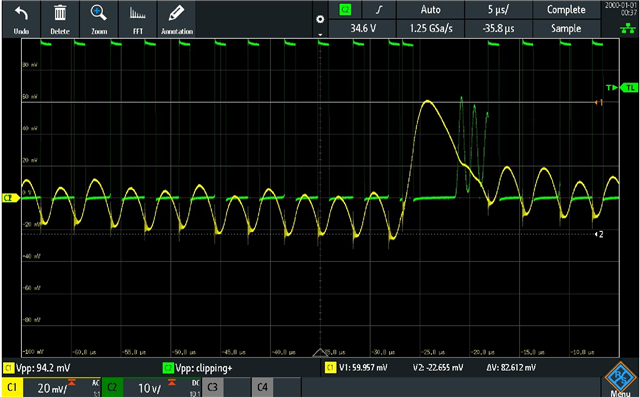Activate the Zoom magnifier tool
The width and height of the screenshot is (640, 397).
[x=99, y=19]
